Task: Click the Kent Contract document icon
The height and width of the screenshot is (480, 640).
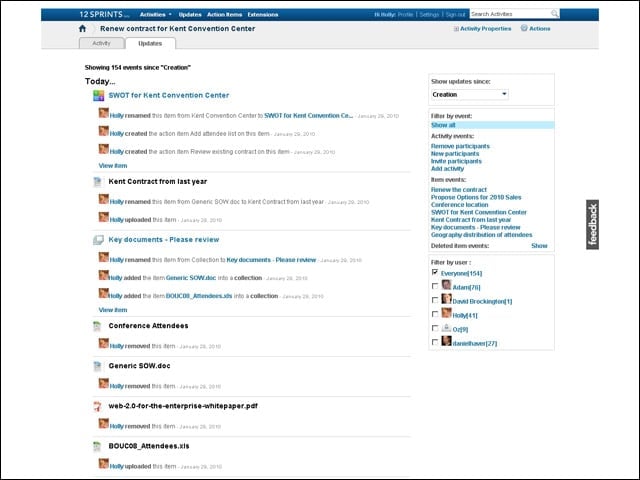Action: click(x=97, y=182)
